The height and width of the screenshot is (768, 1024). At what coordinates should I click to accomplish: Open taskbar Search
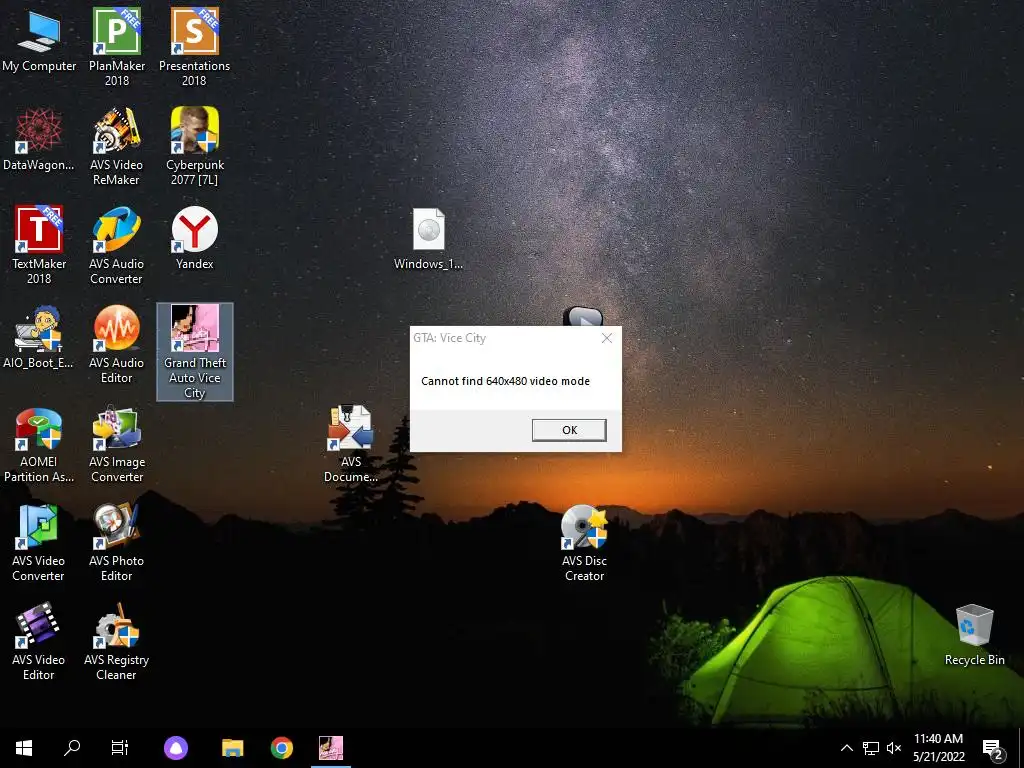(x=72, y=748)
